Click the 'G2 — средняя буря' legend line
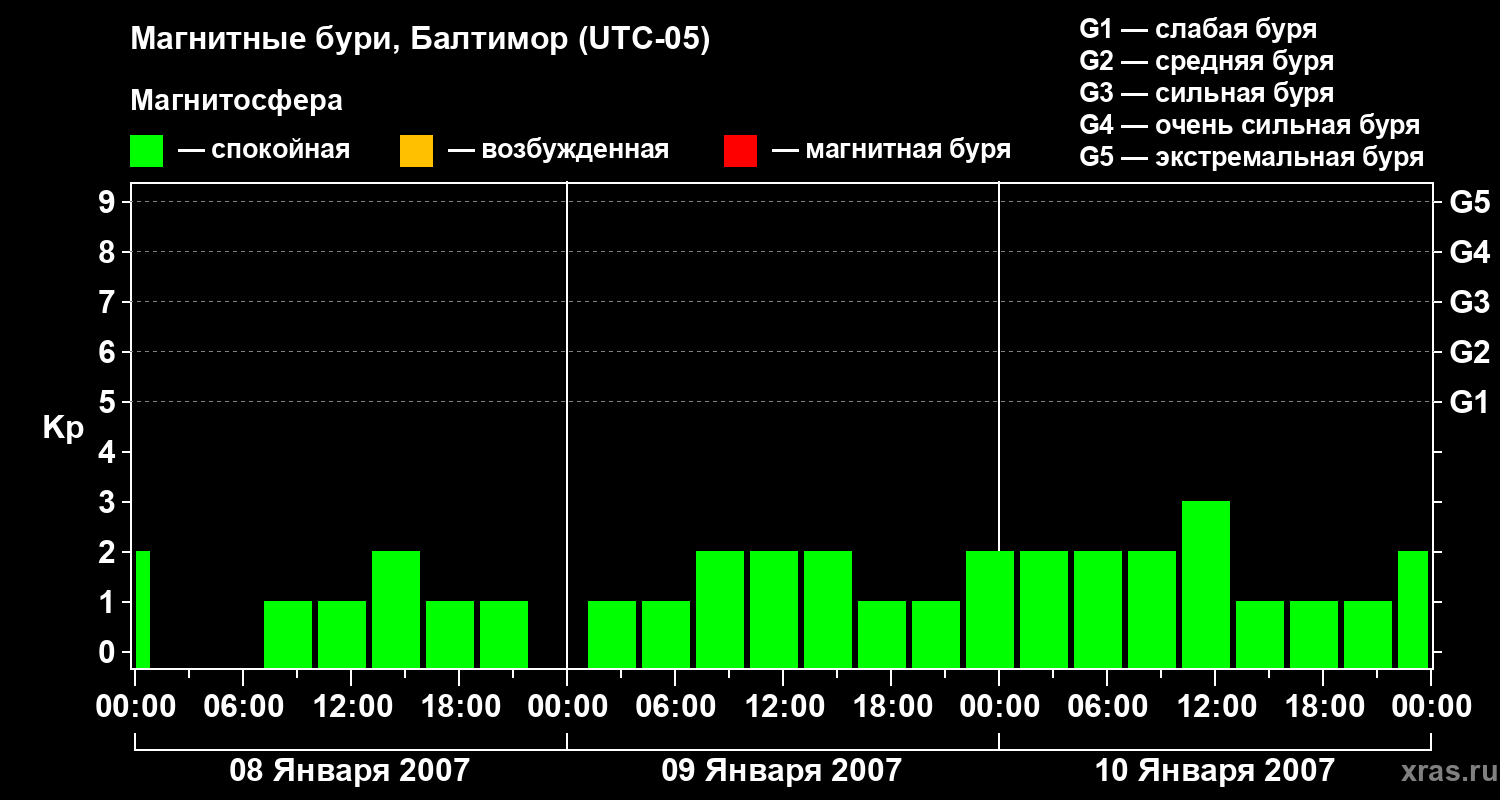Image resolution: width=1500 pixels, height=800 pixels. pos(1207,61)
